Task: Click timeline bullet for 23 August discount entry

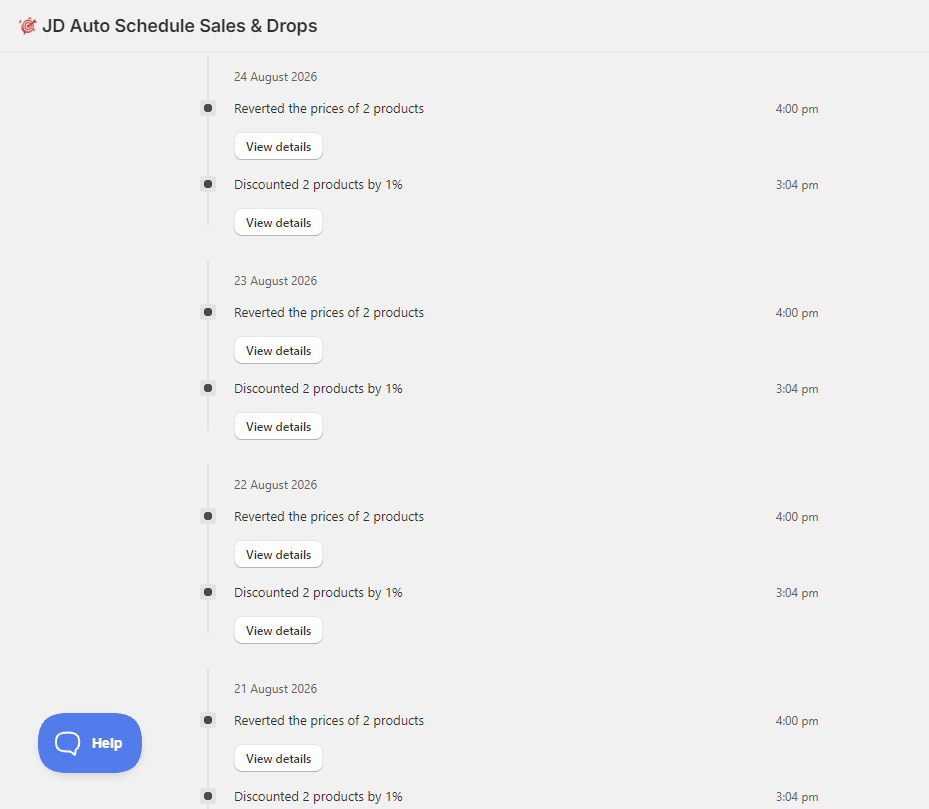Action: (x=208, y=388)
